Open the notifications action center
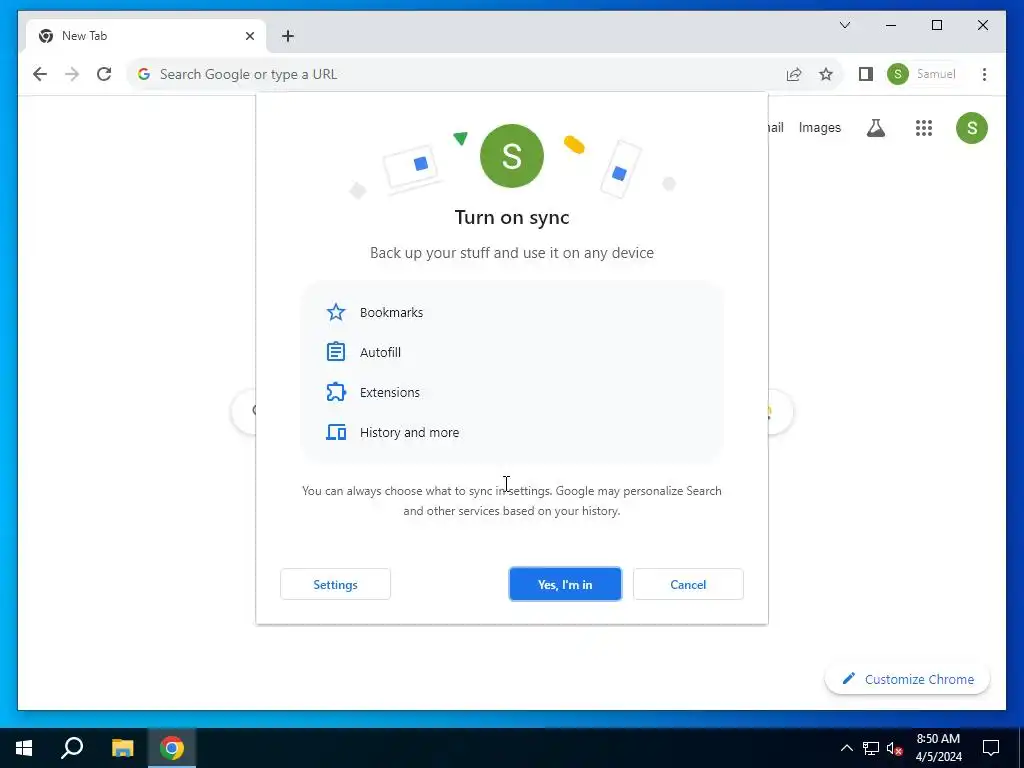This screenshot has width=1024, height=768. pyautogui.click(x=991, y=748)
